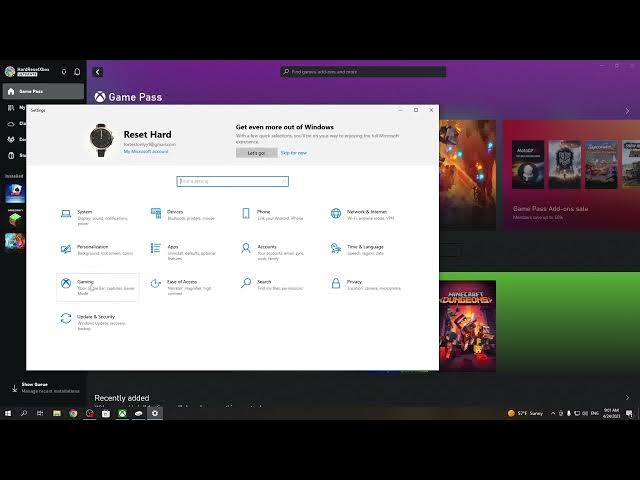Image resolution: width=640 pixels, height=480 pixels.
Task: Open the Apps settings category
Action: 187,252
